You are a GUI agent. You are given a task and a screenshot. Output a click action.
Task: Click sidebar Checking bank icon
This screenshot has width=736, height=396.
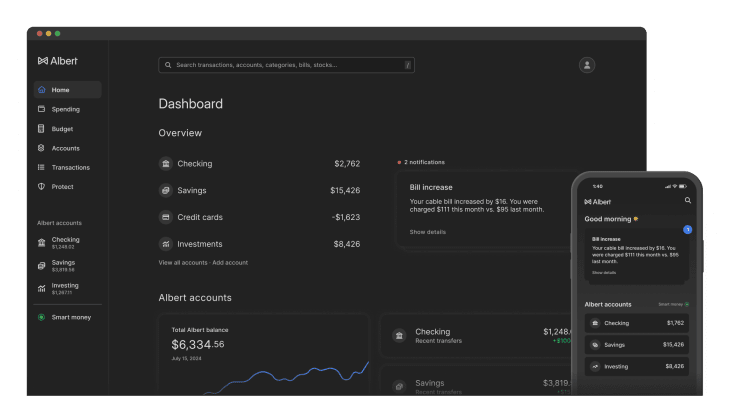tap(42, 243)
